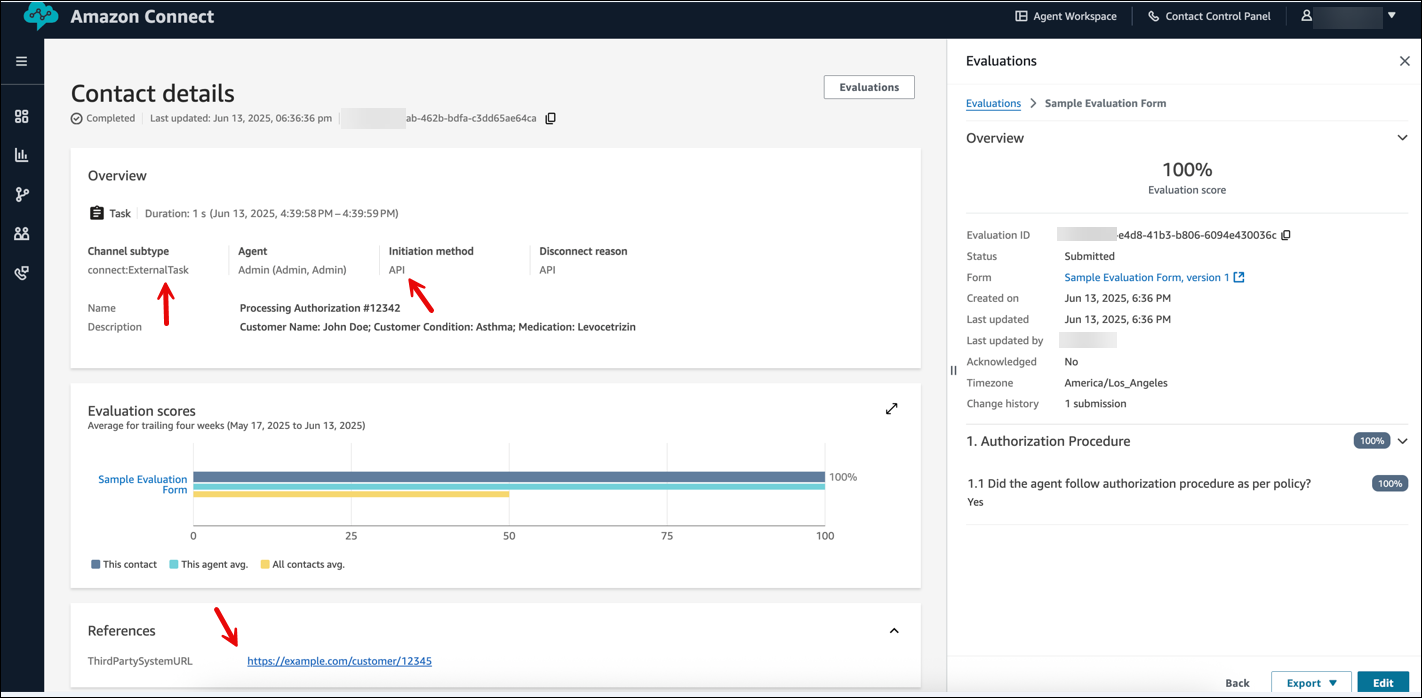
Task: Open the hamburger navigation menu
Action: [x=21, y=62]
